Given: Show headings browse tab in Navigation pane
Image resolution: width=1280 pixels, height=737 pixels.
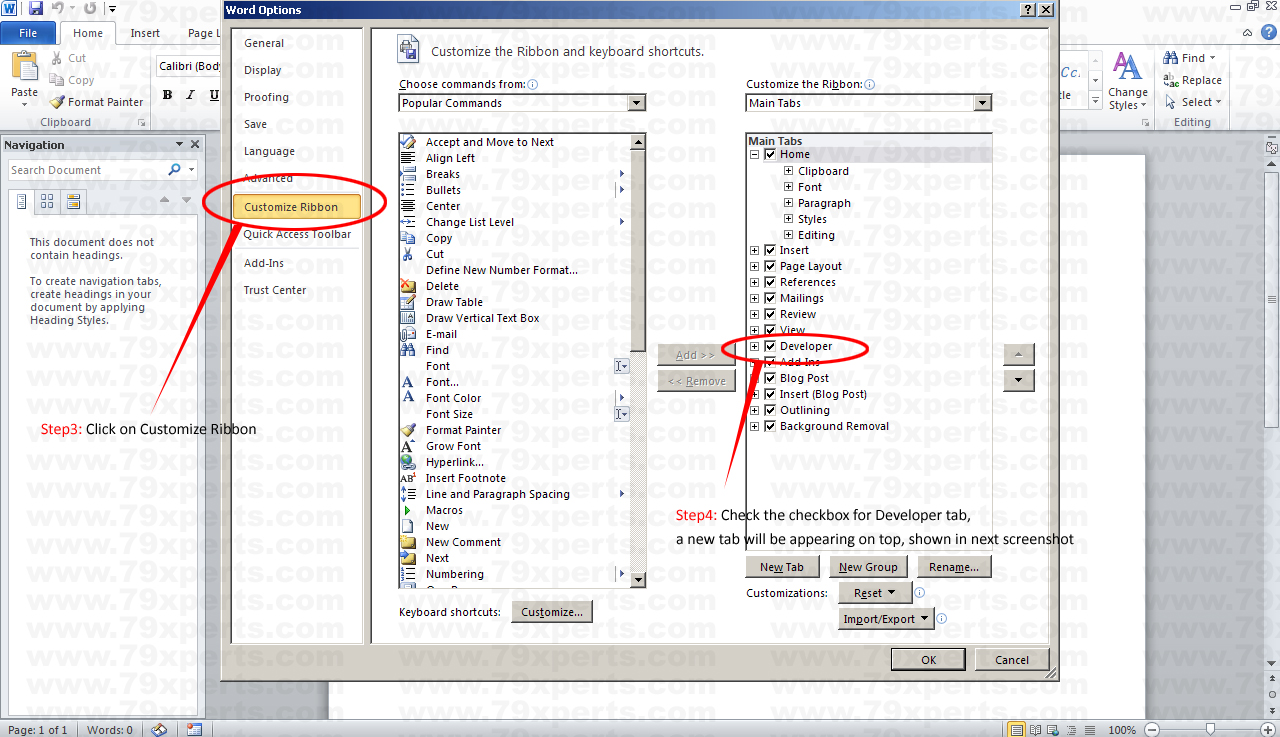Looking at the screenshot, I should 21,201.
